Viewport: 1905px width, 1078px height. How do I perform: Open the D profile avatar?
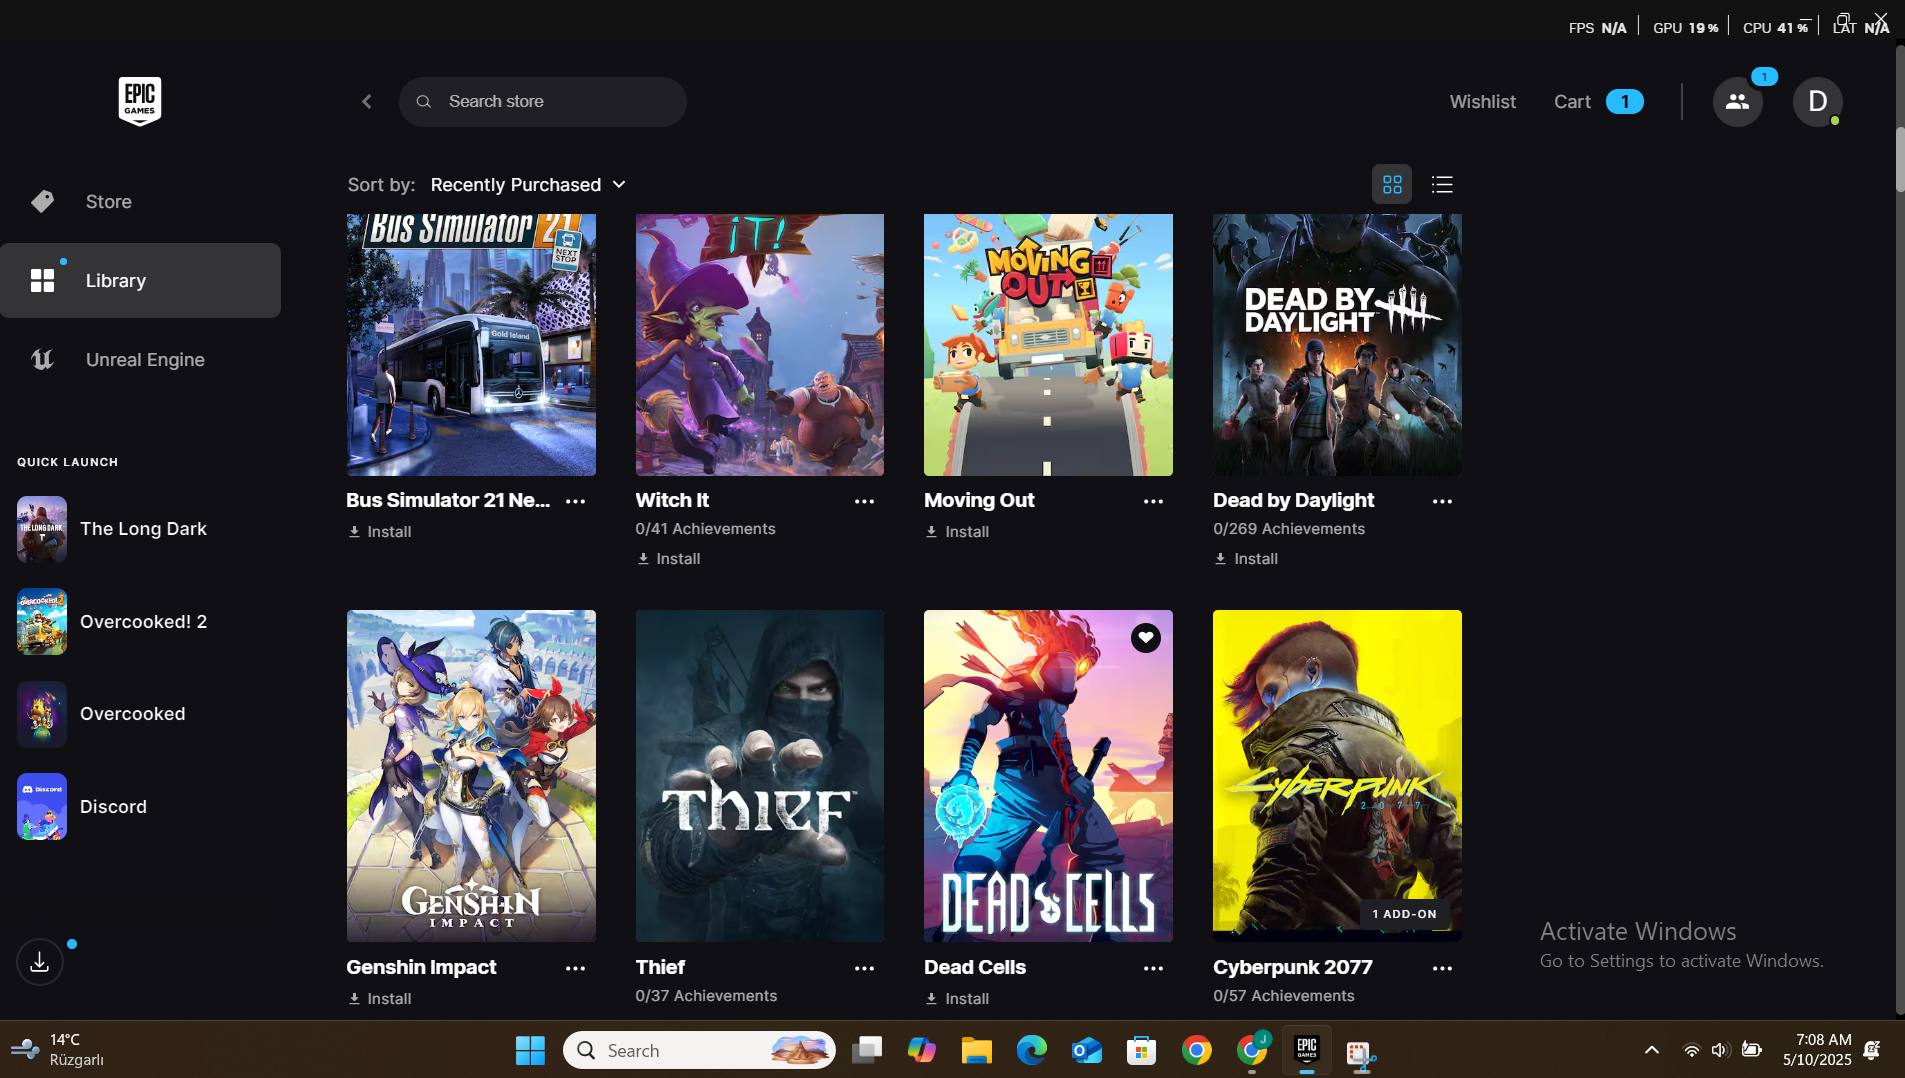(x=1817, y=102)
